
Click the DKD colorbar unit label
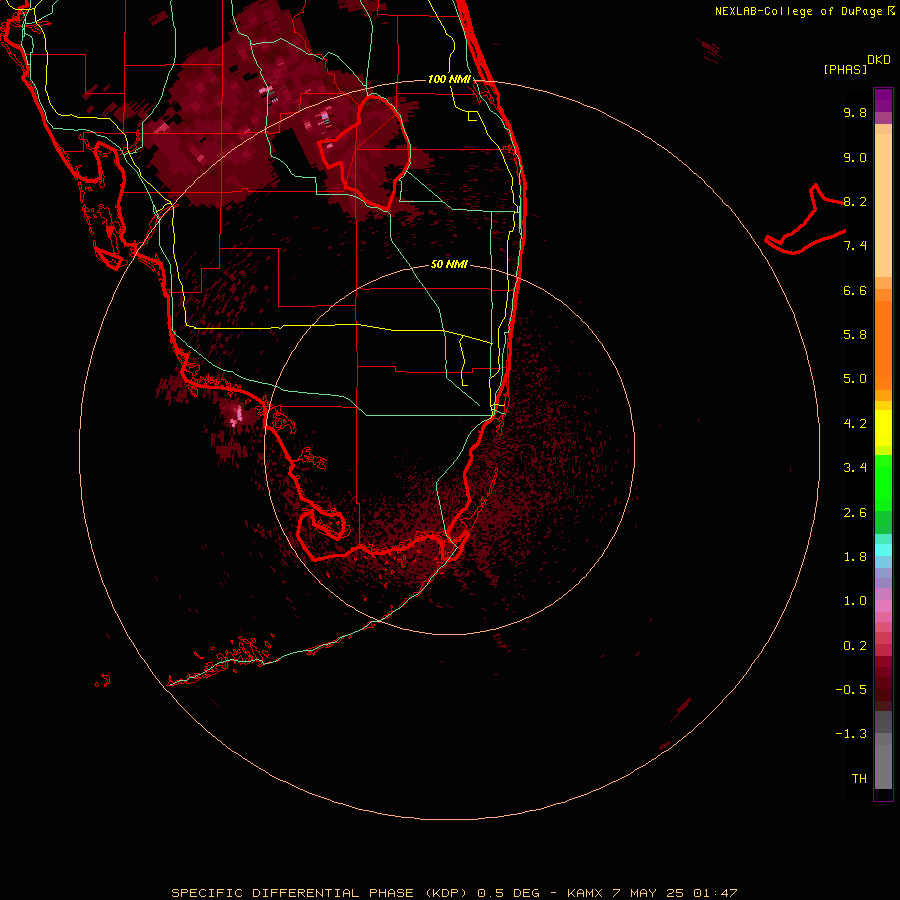pyautogui.click(x=879, y=60)
